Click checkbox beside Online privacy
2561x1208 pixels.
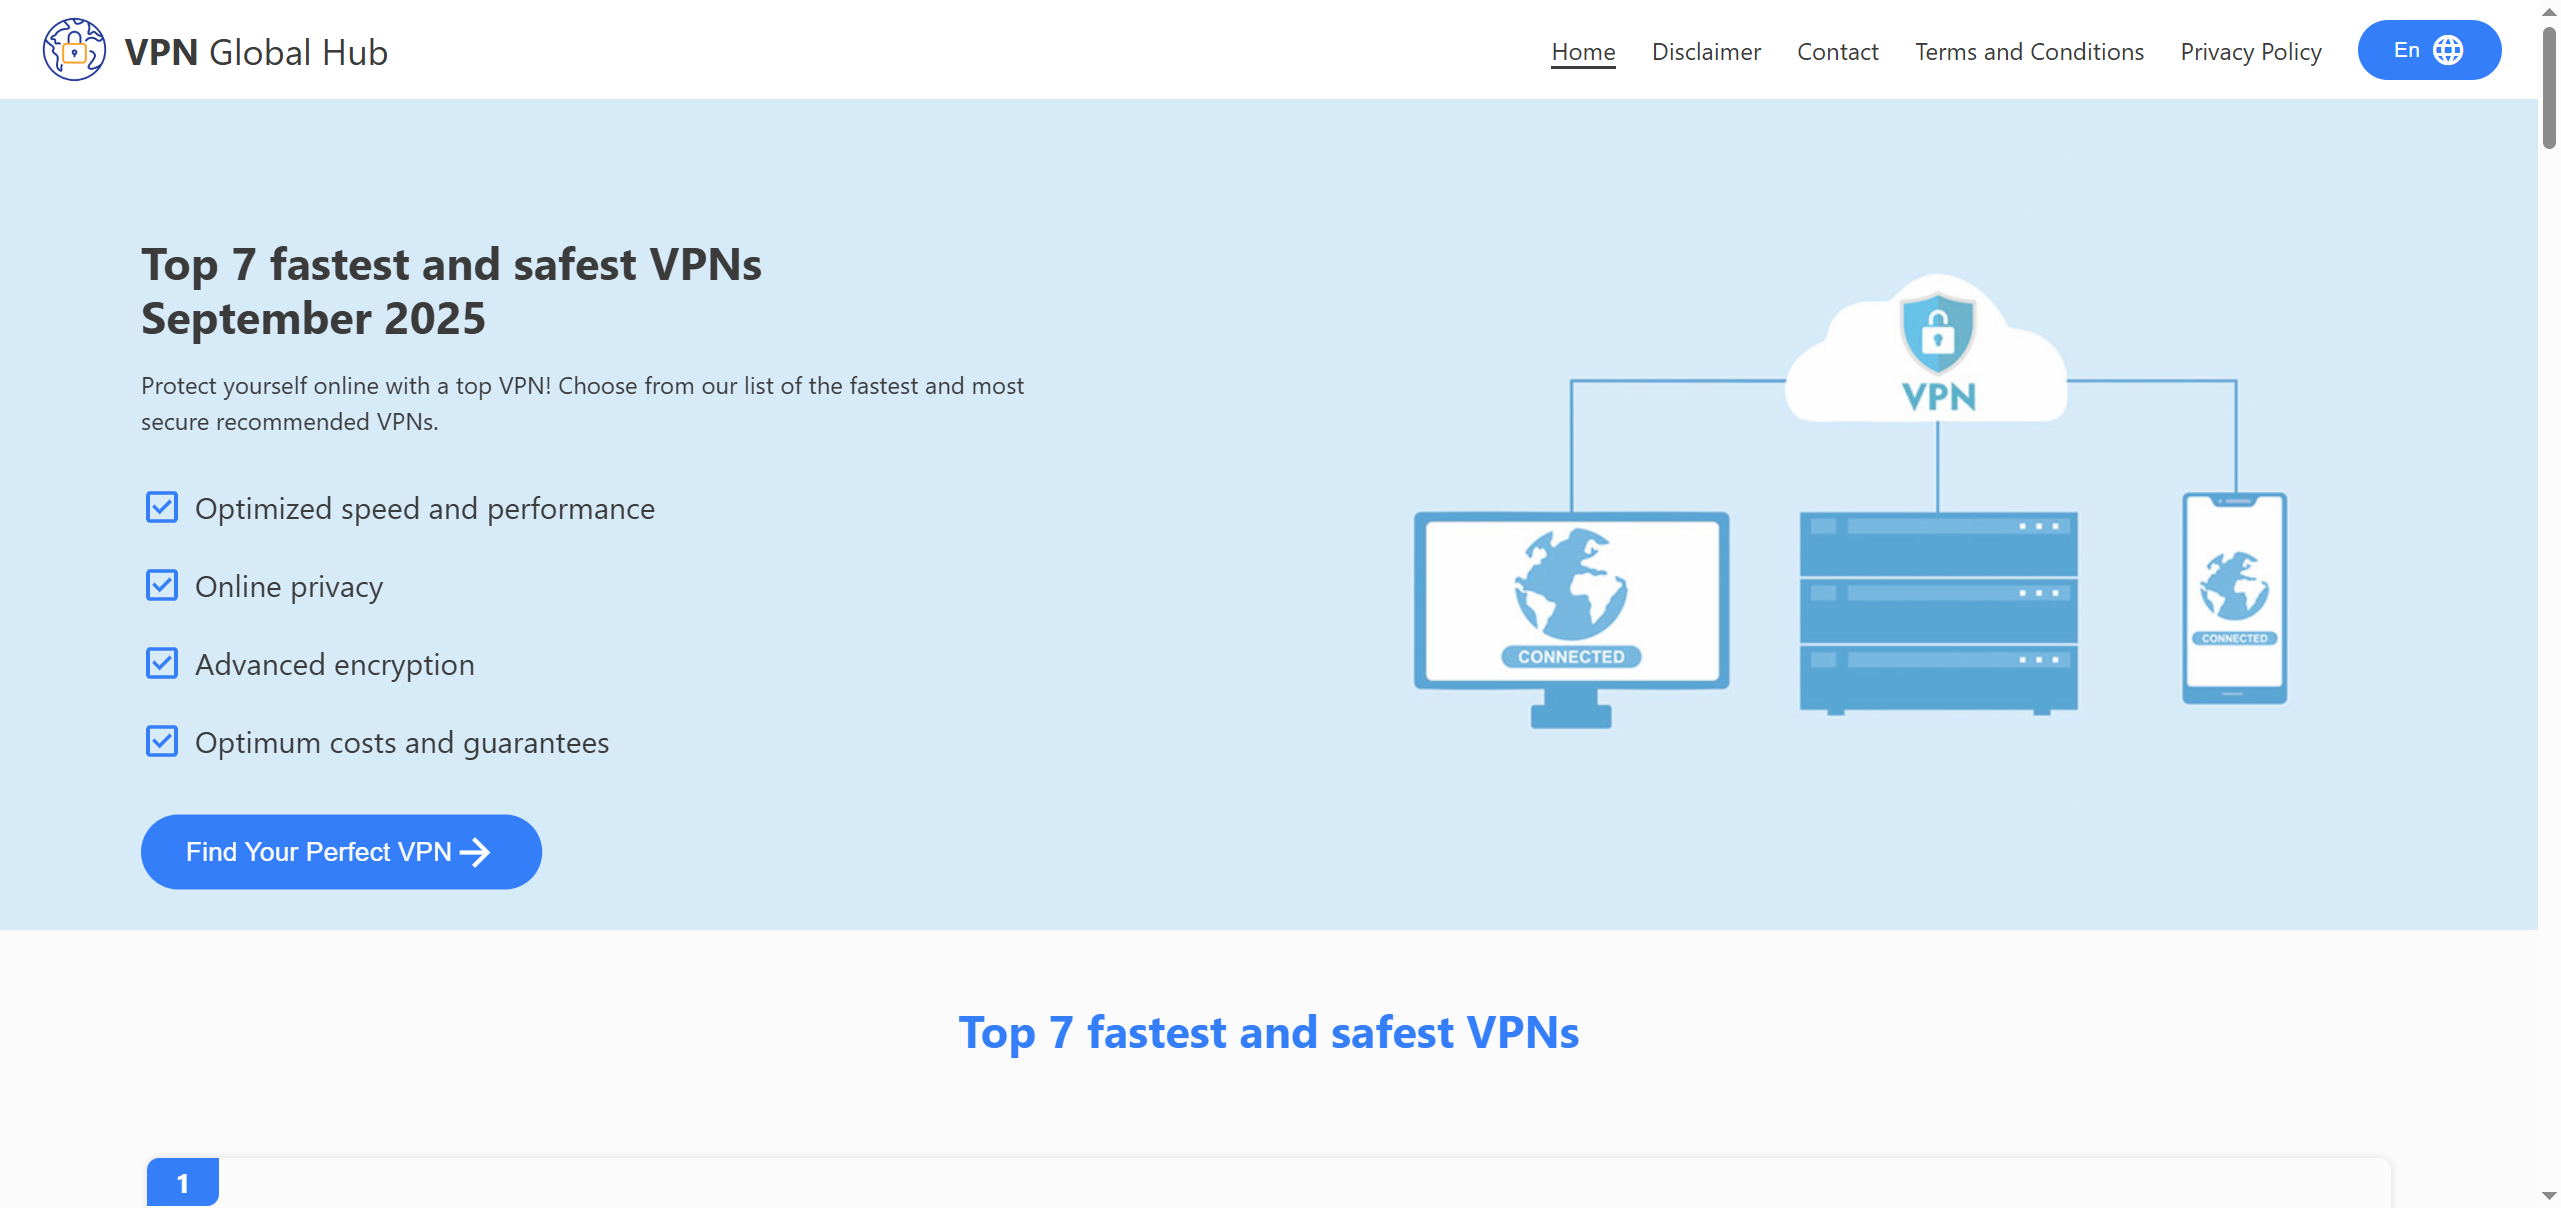[162, 586]
